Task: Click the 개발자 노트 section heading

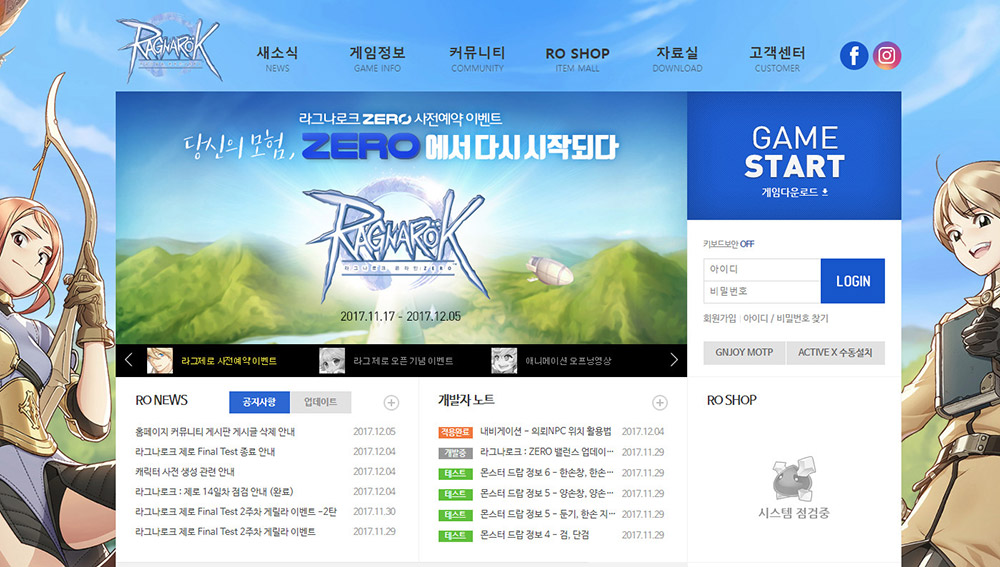Action: pos(466,401)
